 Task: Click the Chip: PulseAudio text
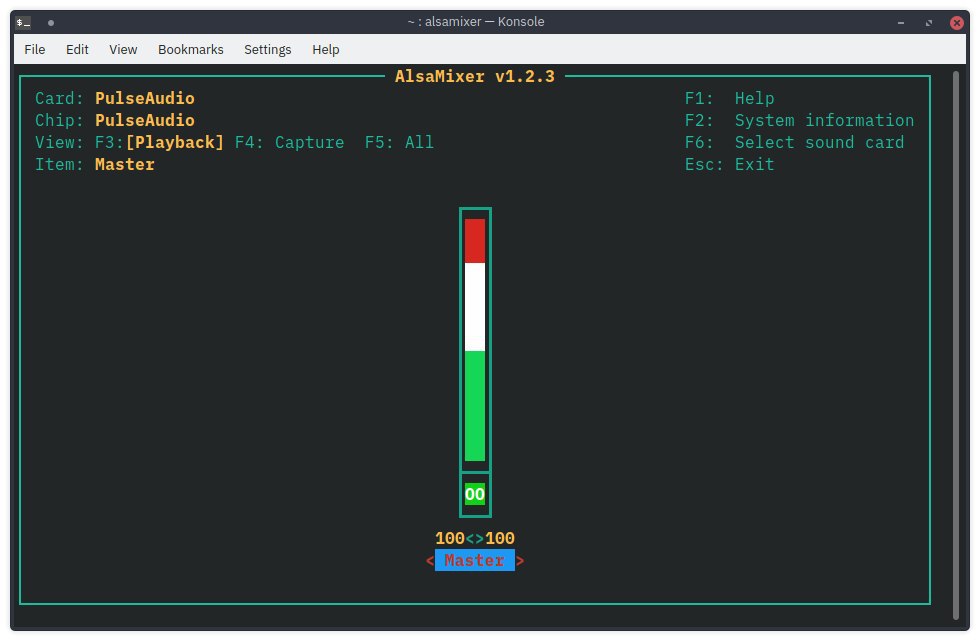point(115,120)
